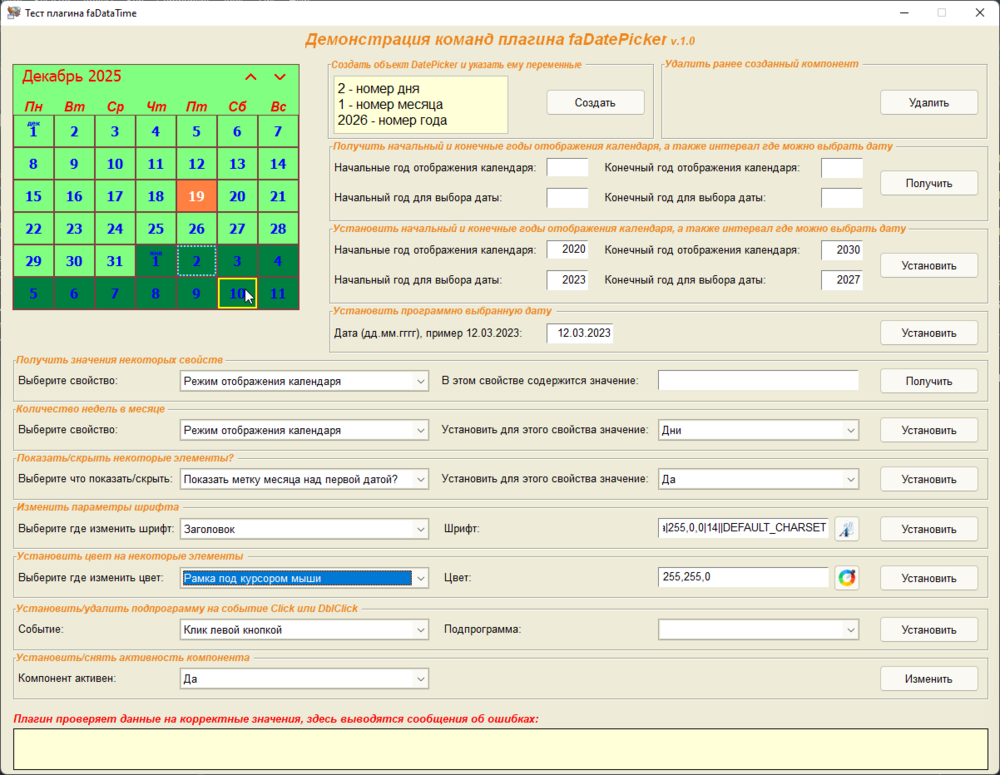The image size is (1000, 775).
Task: Open the color picker icon beside Цвет field
Action: click(847, 578)
